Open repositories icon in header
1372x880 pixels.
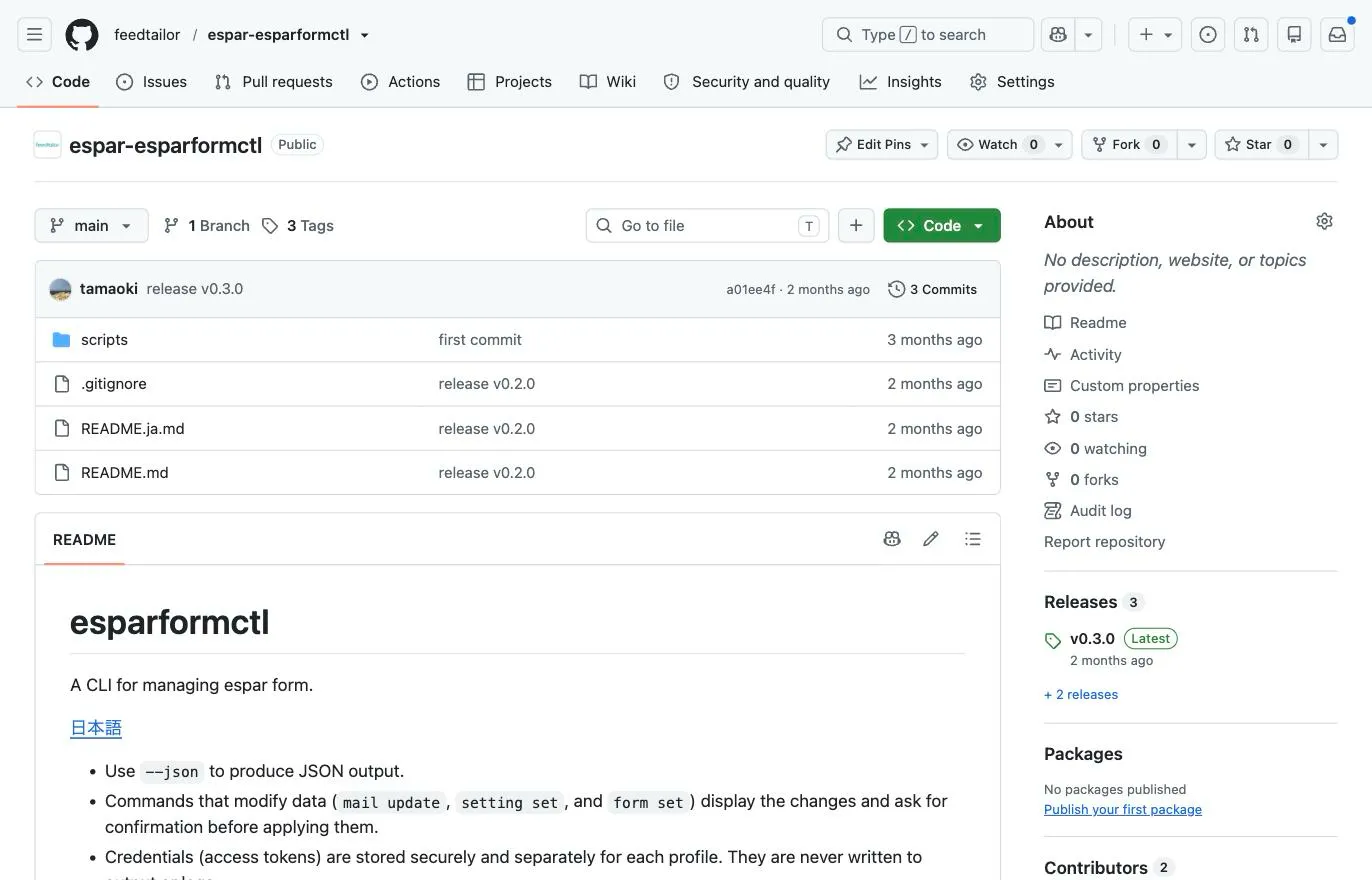pyautogui.click(x=1294, y=35)
